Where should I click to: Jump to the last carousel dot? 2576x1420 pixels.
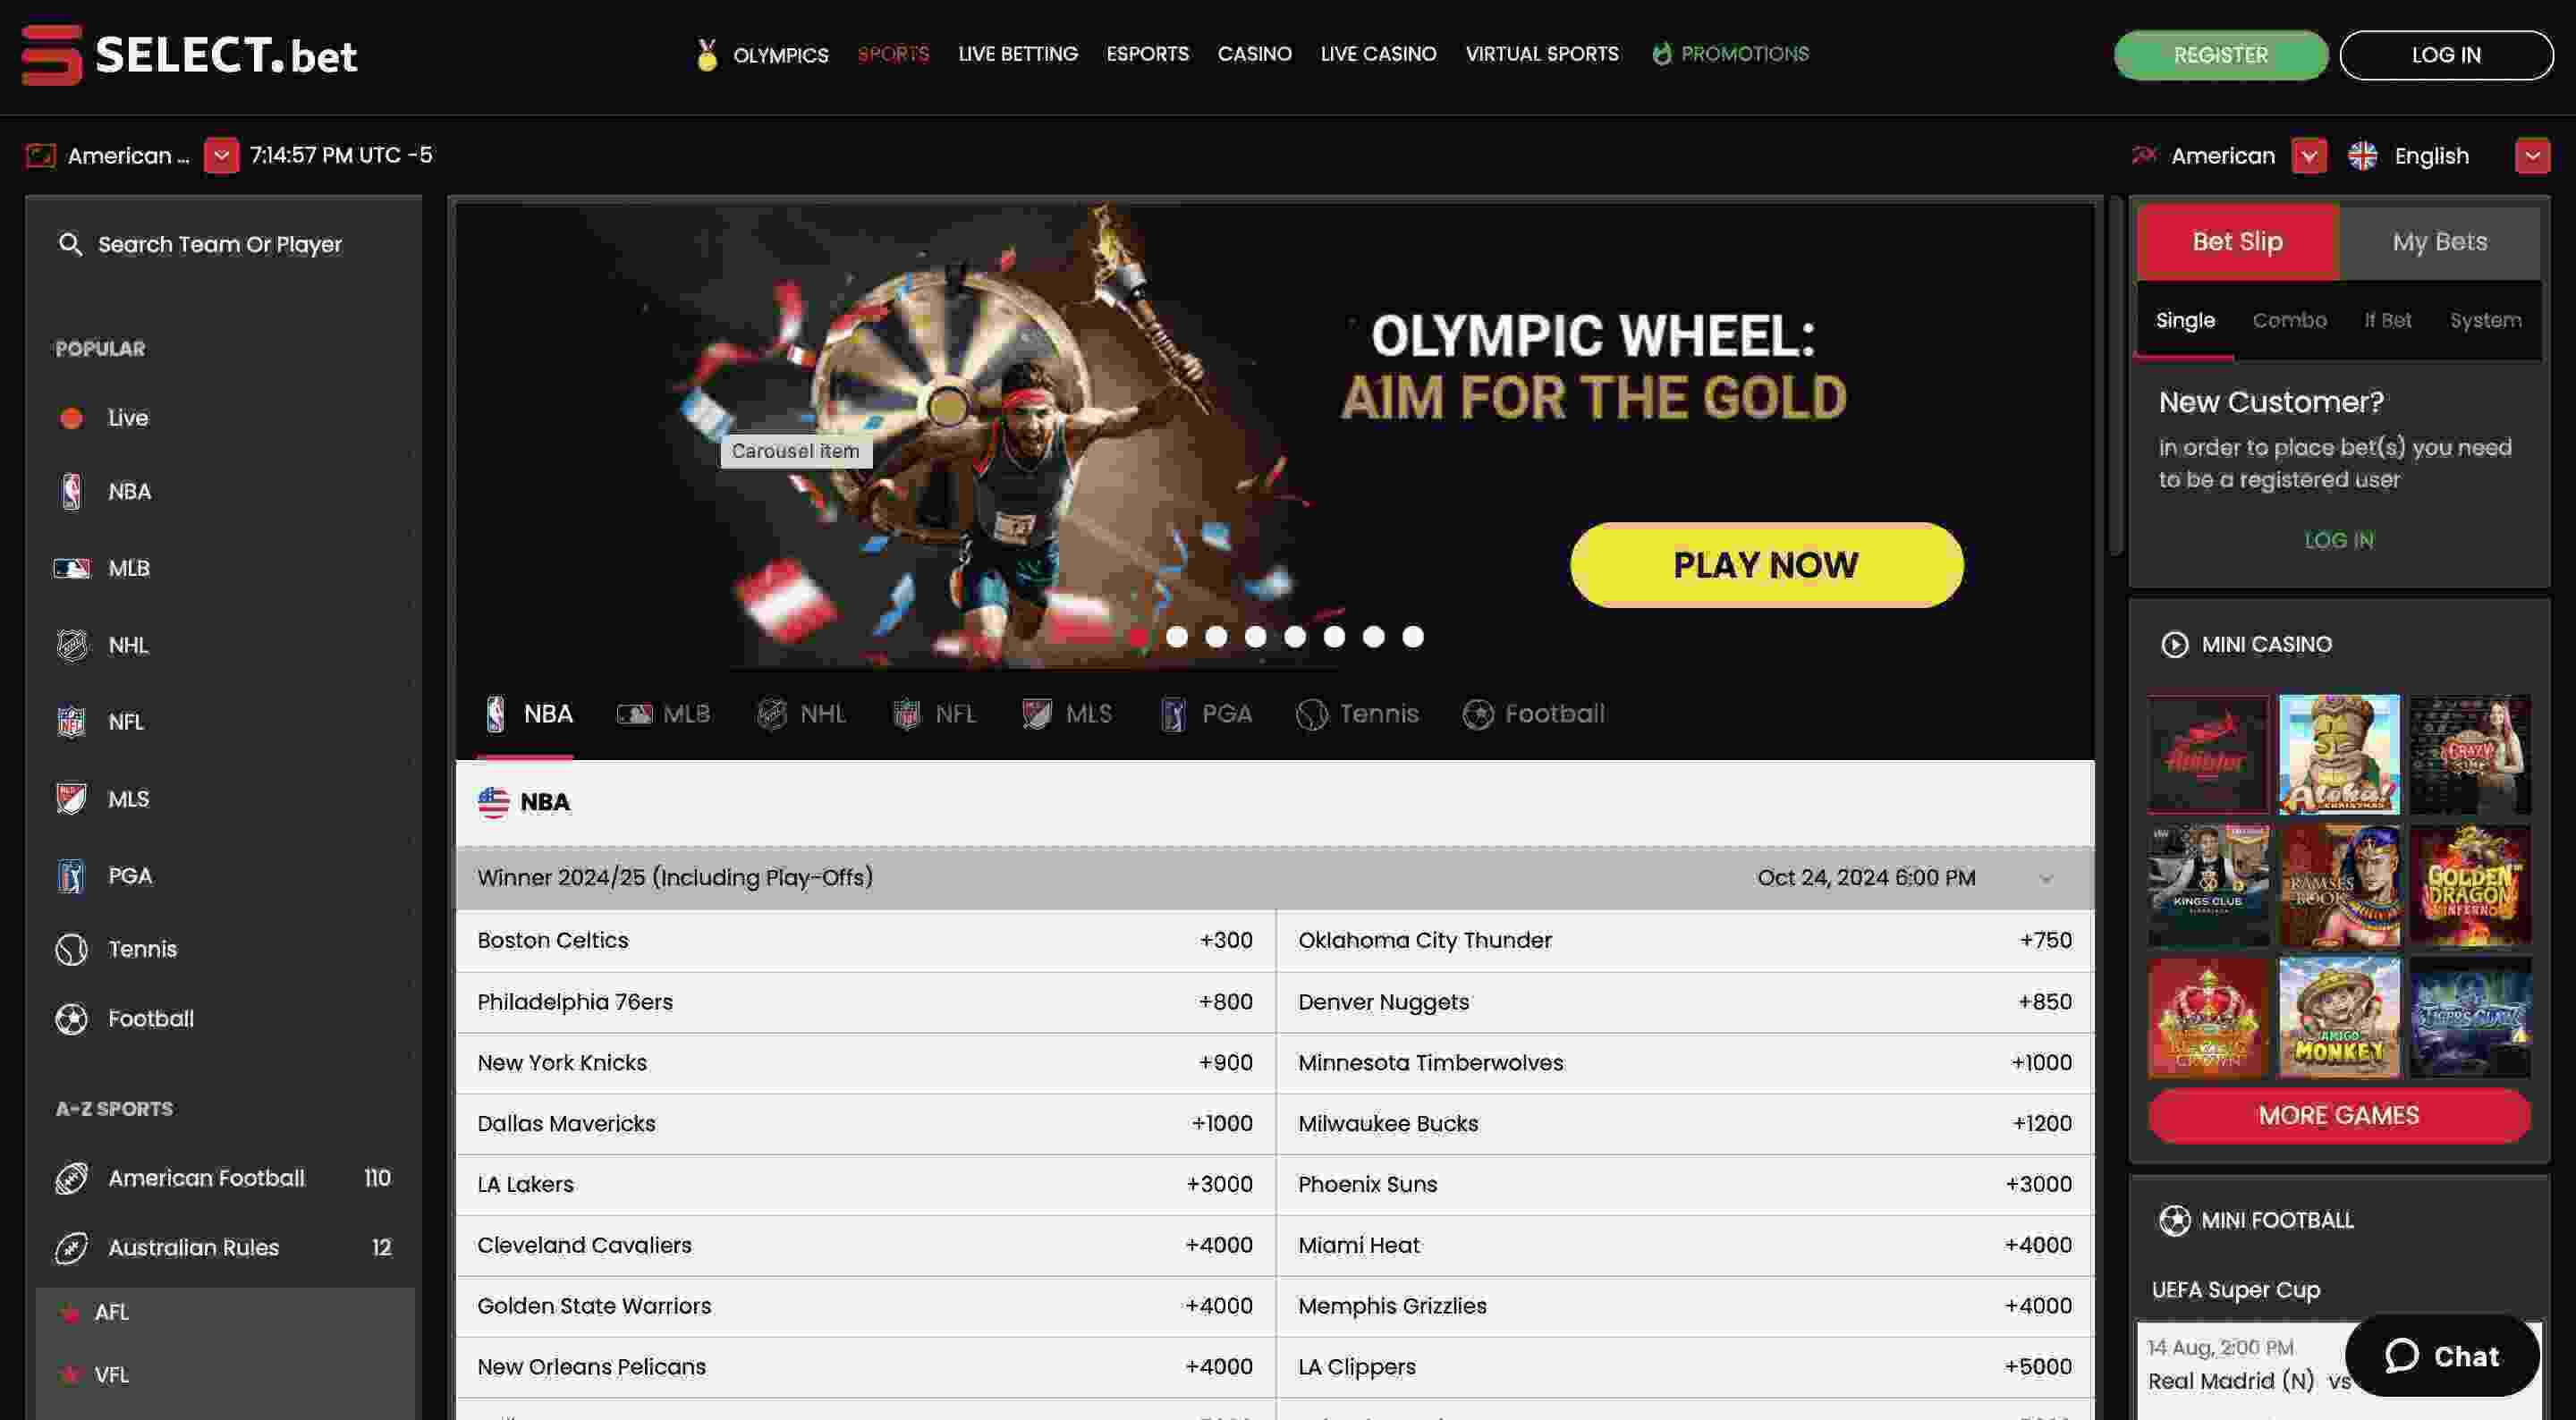(1412, 637)
